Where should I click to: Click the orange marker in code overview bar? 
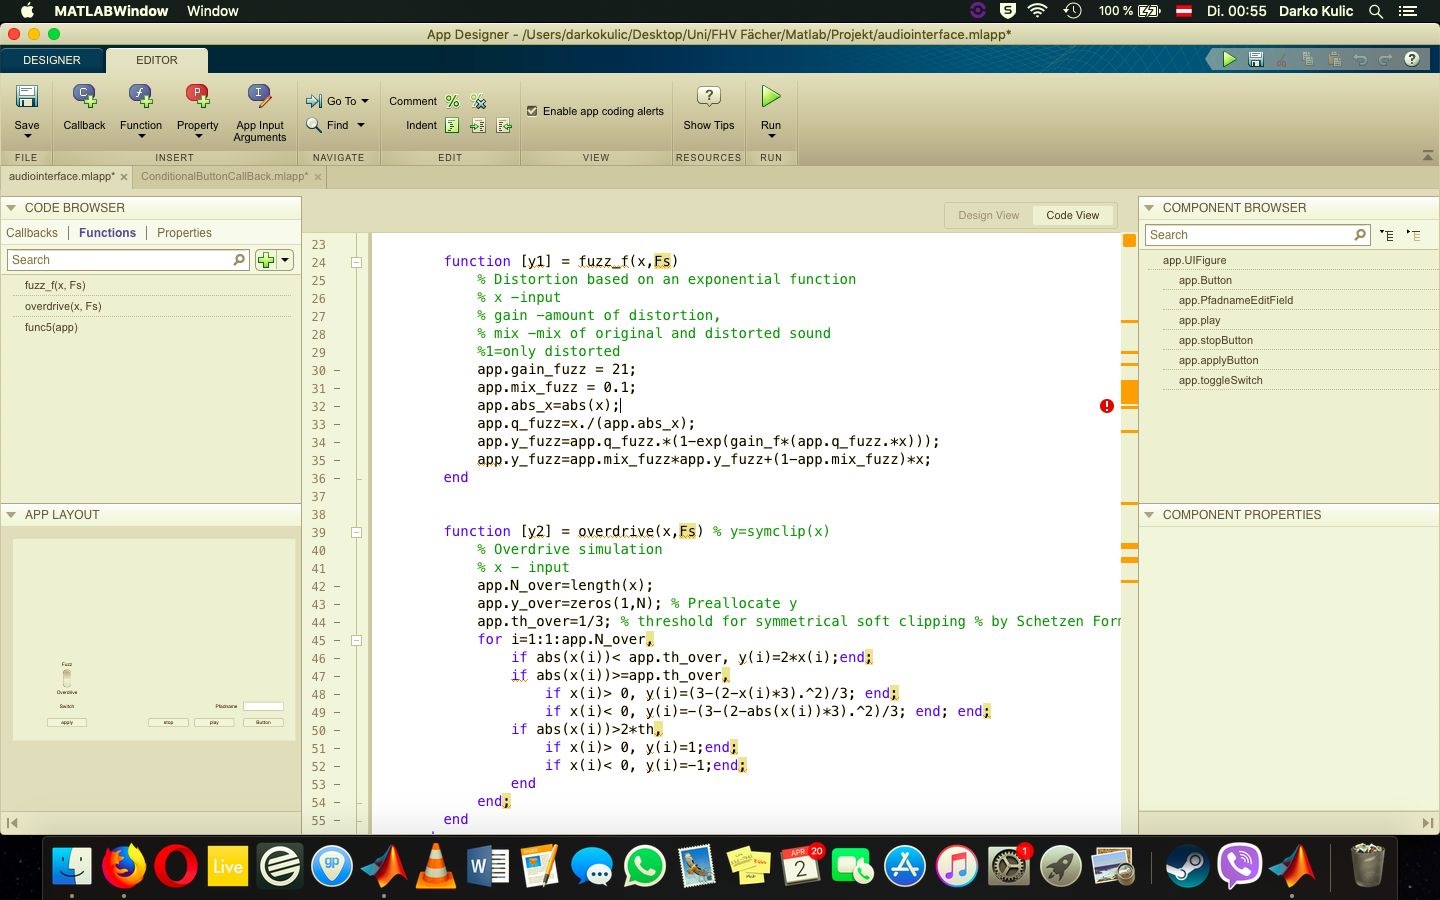pyautogui.click(x=1129, y=392)
